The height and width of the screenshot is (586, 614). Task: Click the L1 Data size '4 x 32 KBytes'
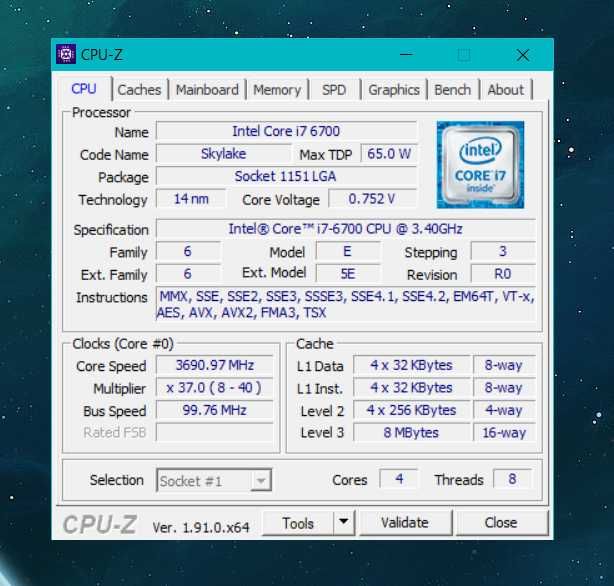pos(412,365)
